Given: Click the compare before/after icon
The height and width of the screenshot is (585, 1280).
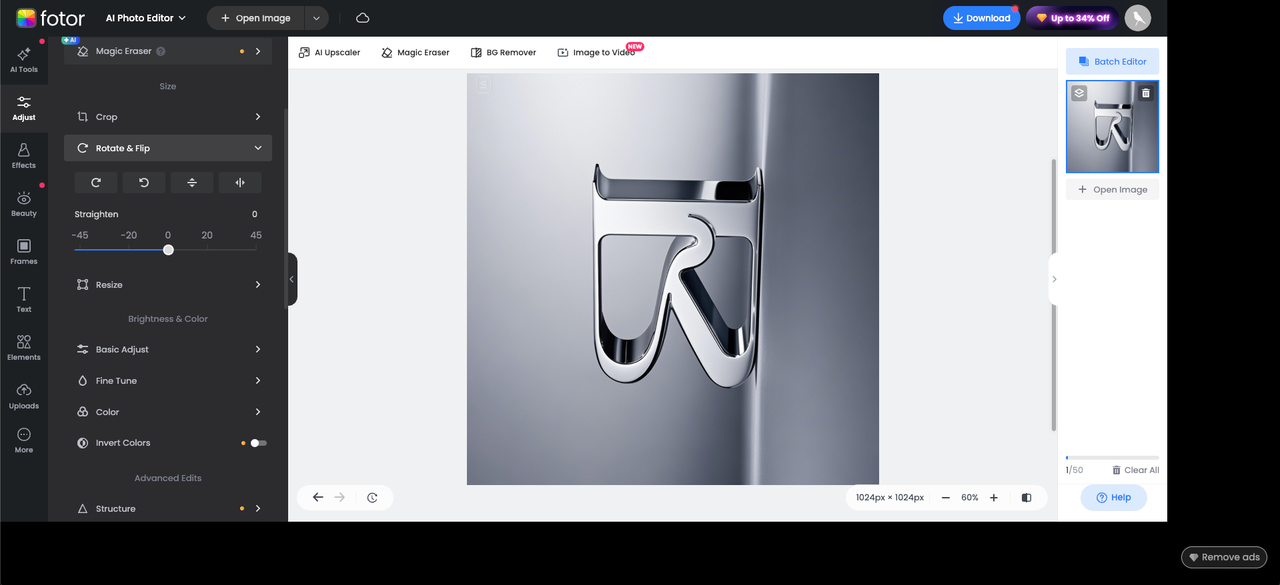Looking at the screenshot, I should click(x=1027, y=497).
